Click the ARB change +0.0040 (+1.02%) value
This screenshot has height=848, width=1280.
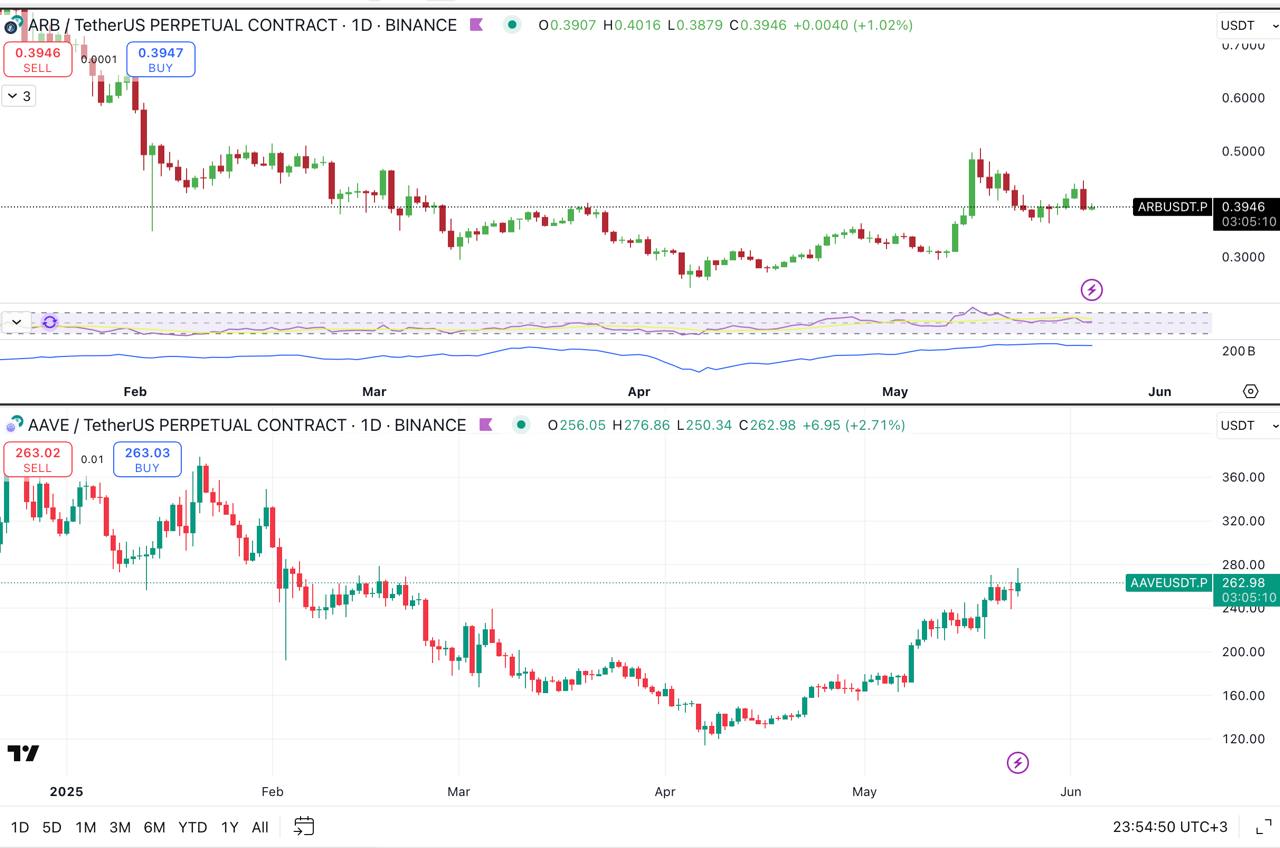853,25
